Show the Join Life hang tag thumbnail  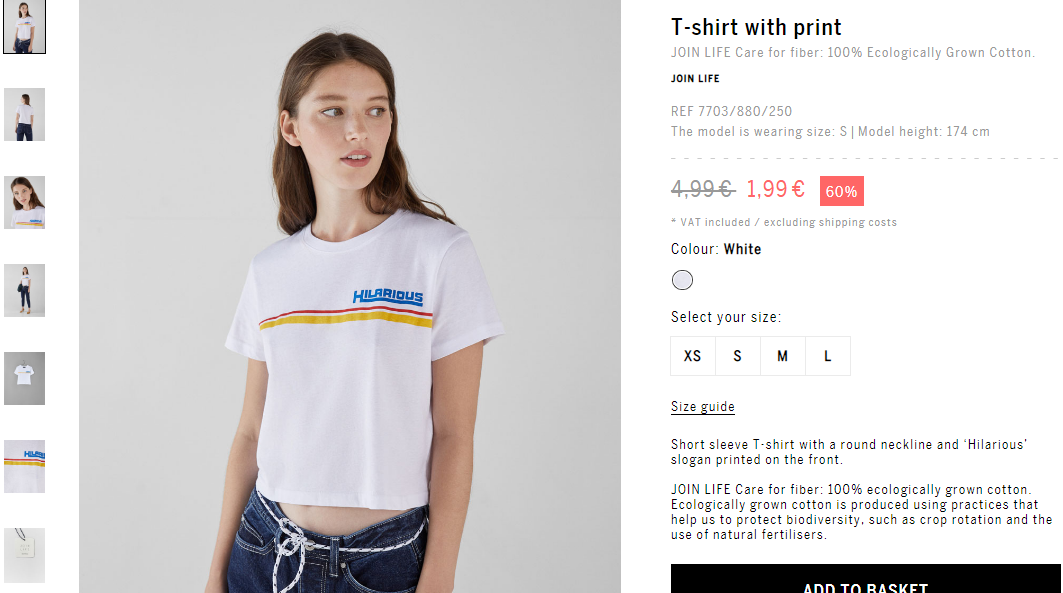tap(24, 555)
